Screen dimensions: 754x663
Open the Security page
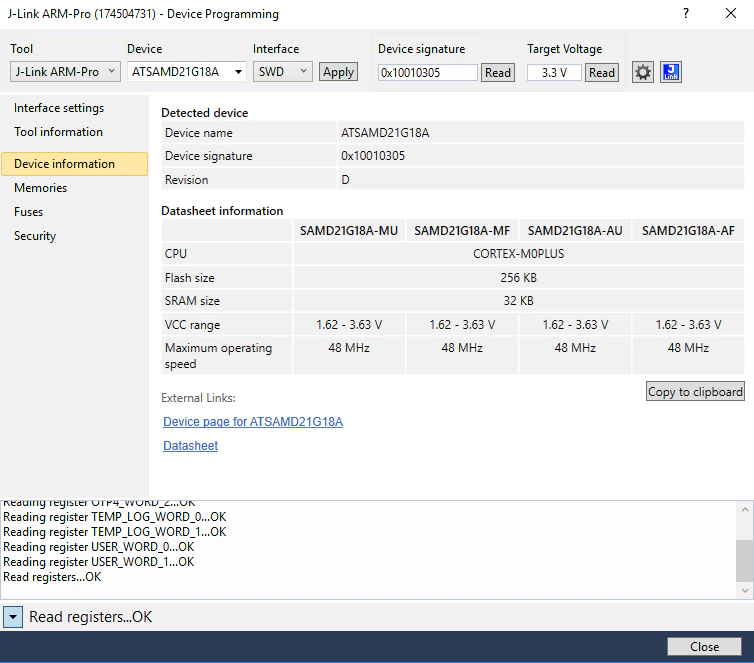click(x=35, y=236)
